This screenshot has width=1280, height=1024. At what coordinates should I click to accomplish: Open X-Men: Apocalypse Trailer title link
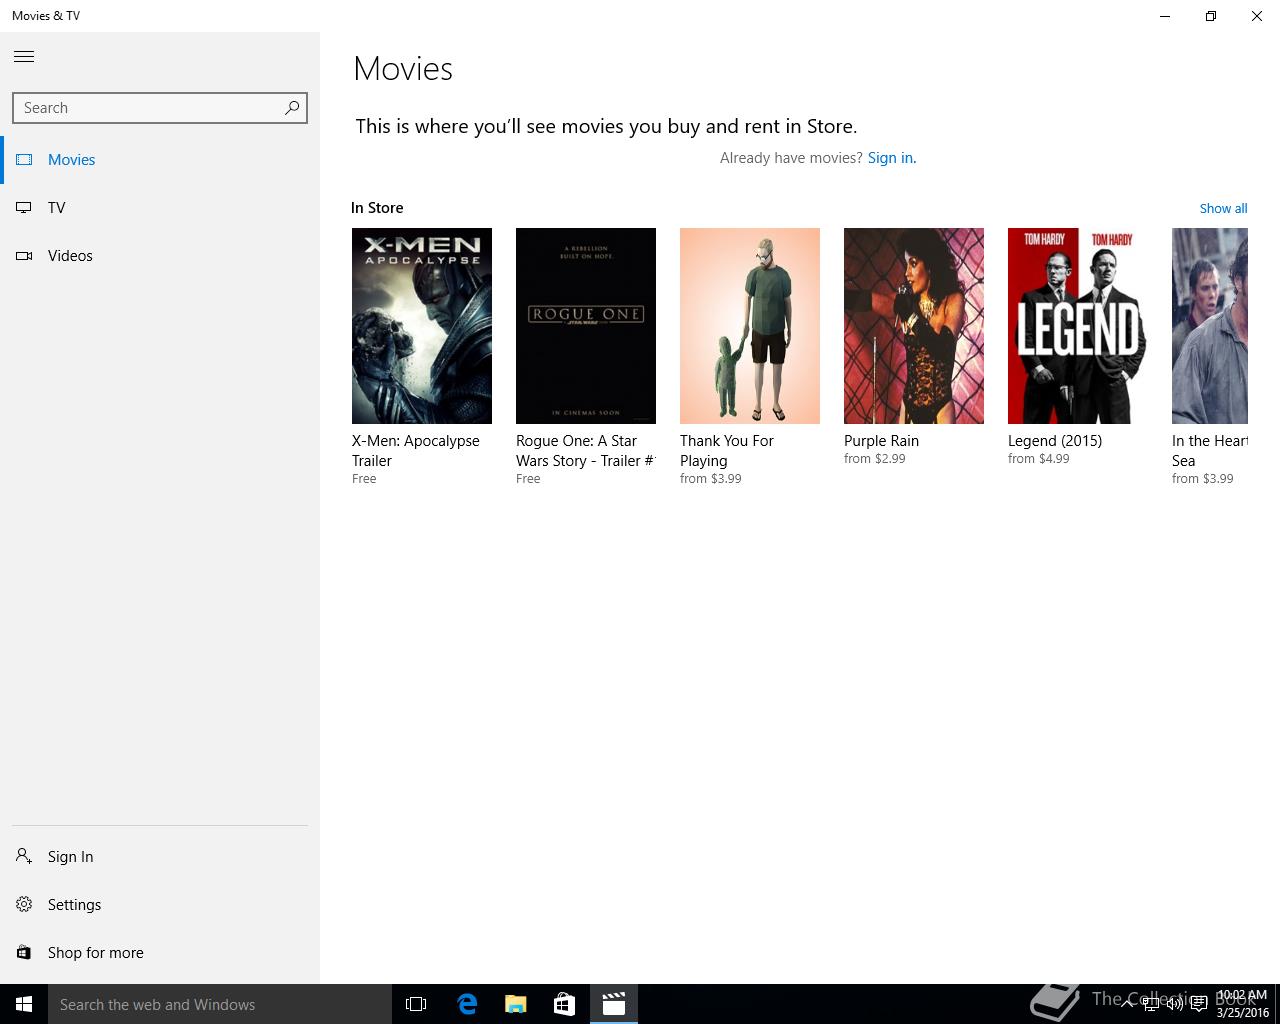[x=416, y=451]
